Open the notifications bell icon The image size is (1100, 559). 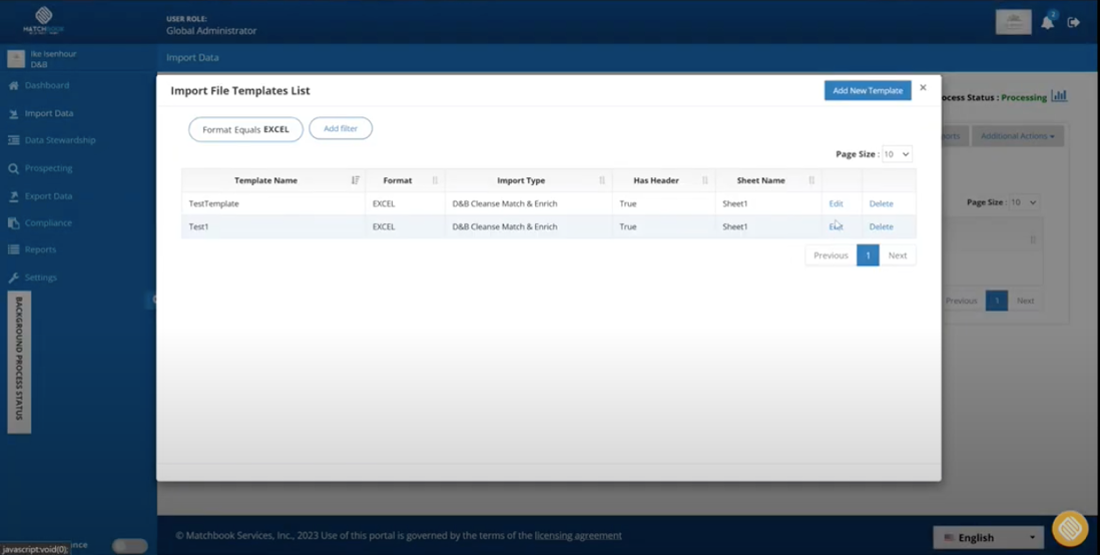1047,22
